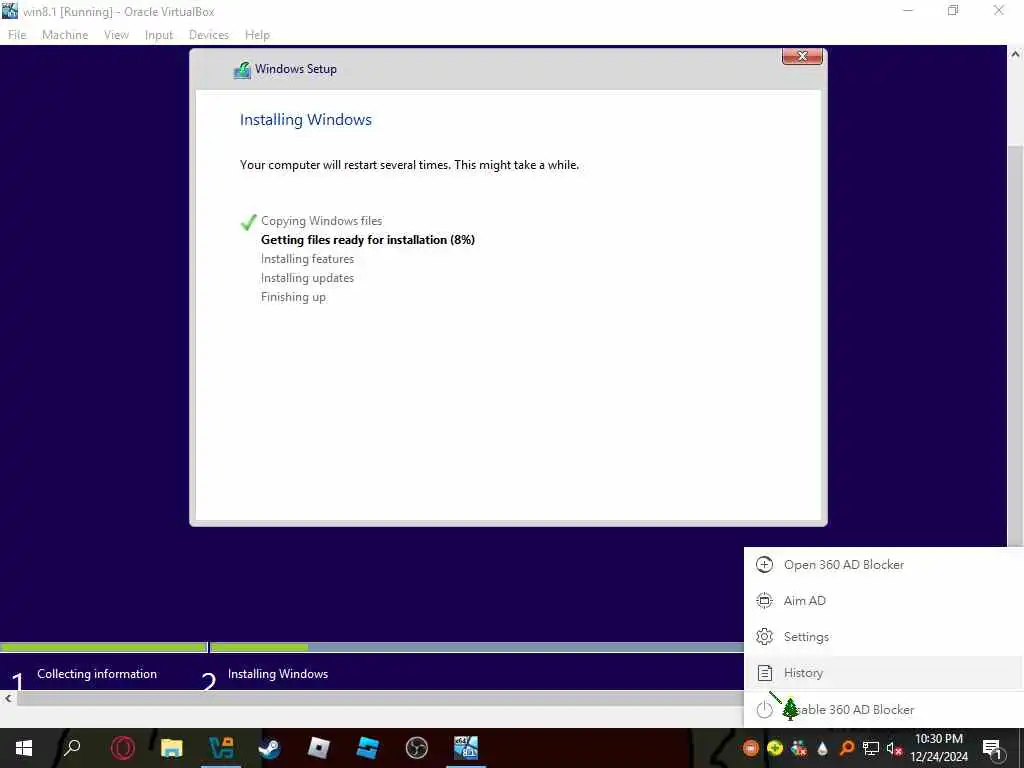The height and width of the screenshot is (768, 1024).
Task: Click the 'Installing Windows' heading
Action: 306,120
